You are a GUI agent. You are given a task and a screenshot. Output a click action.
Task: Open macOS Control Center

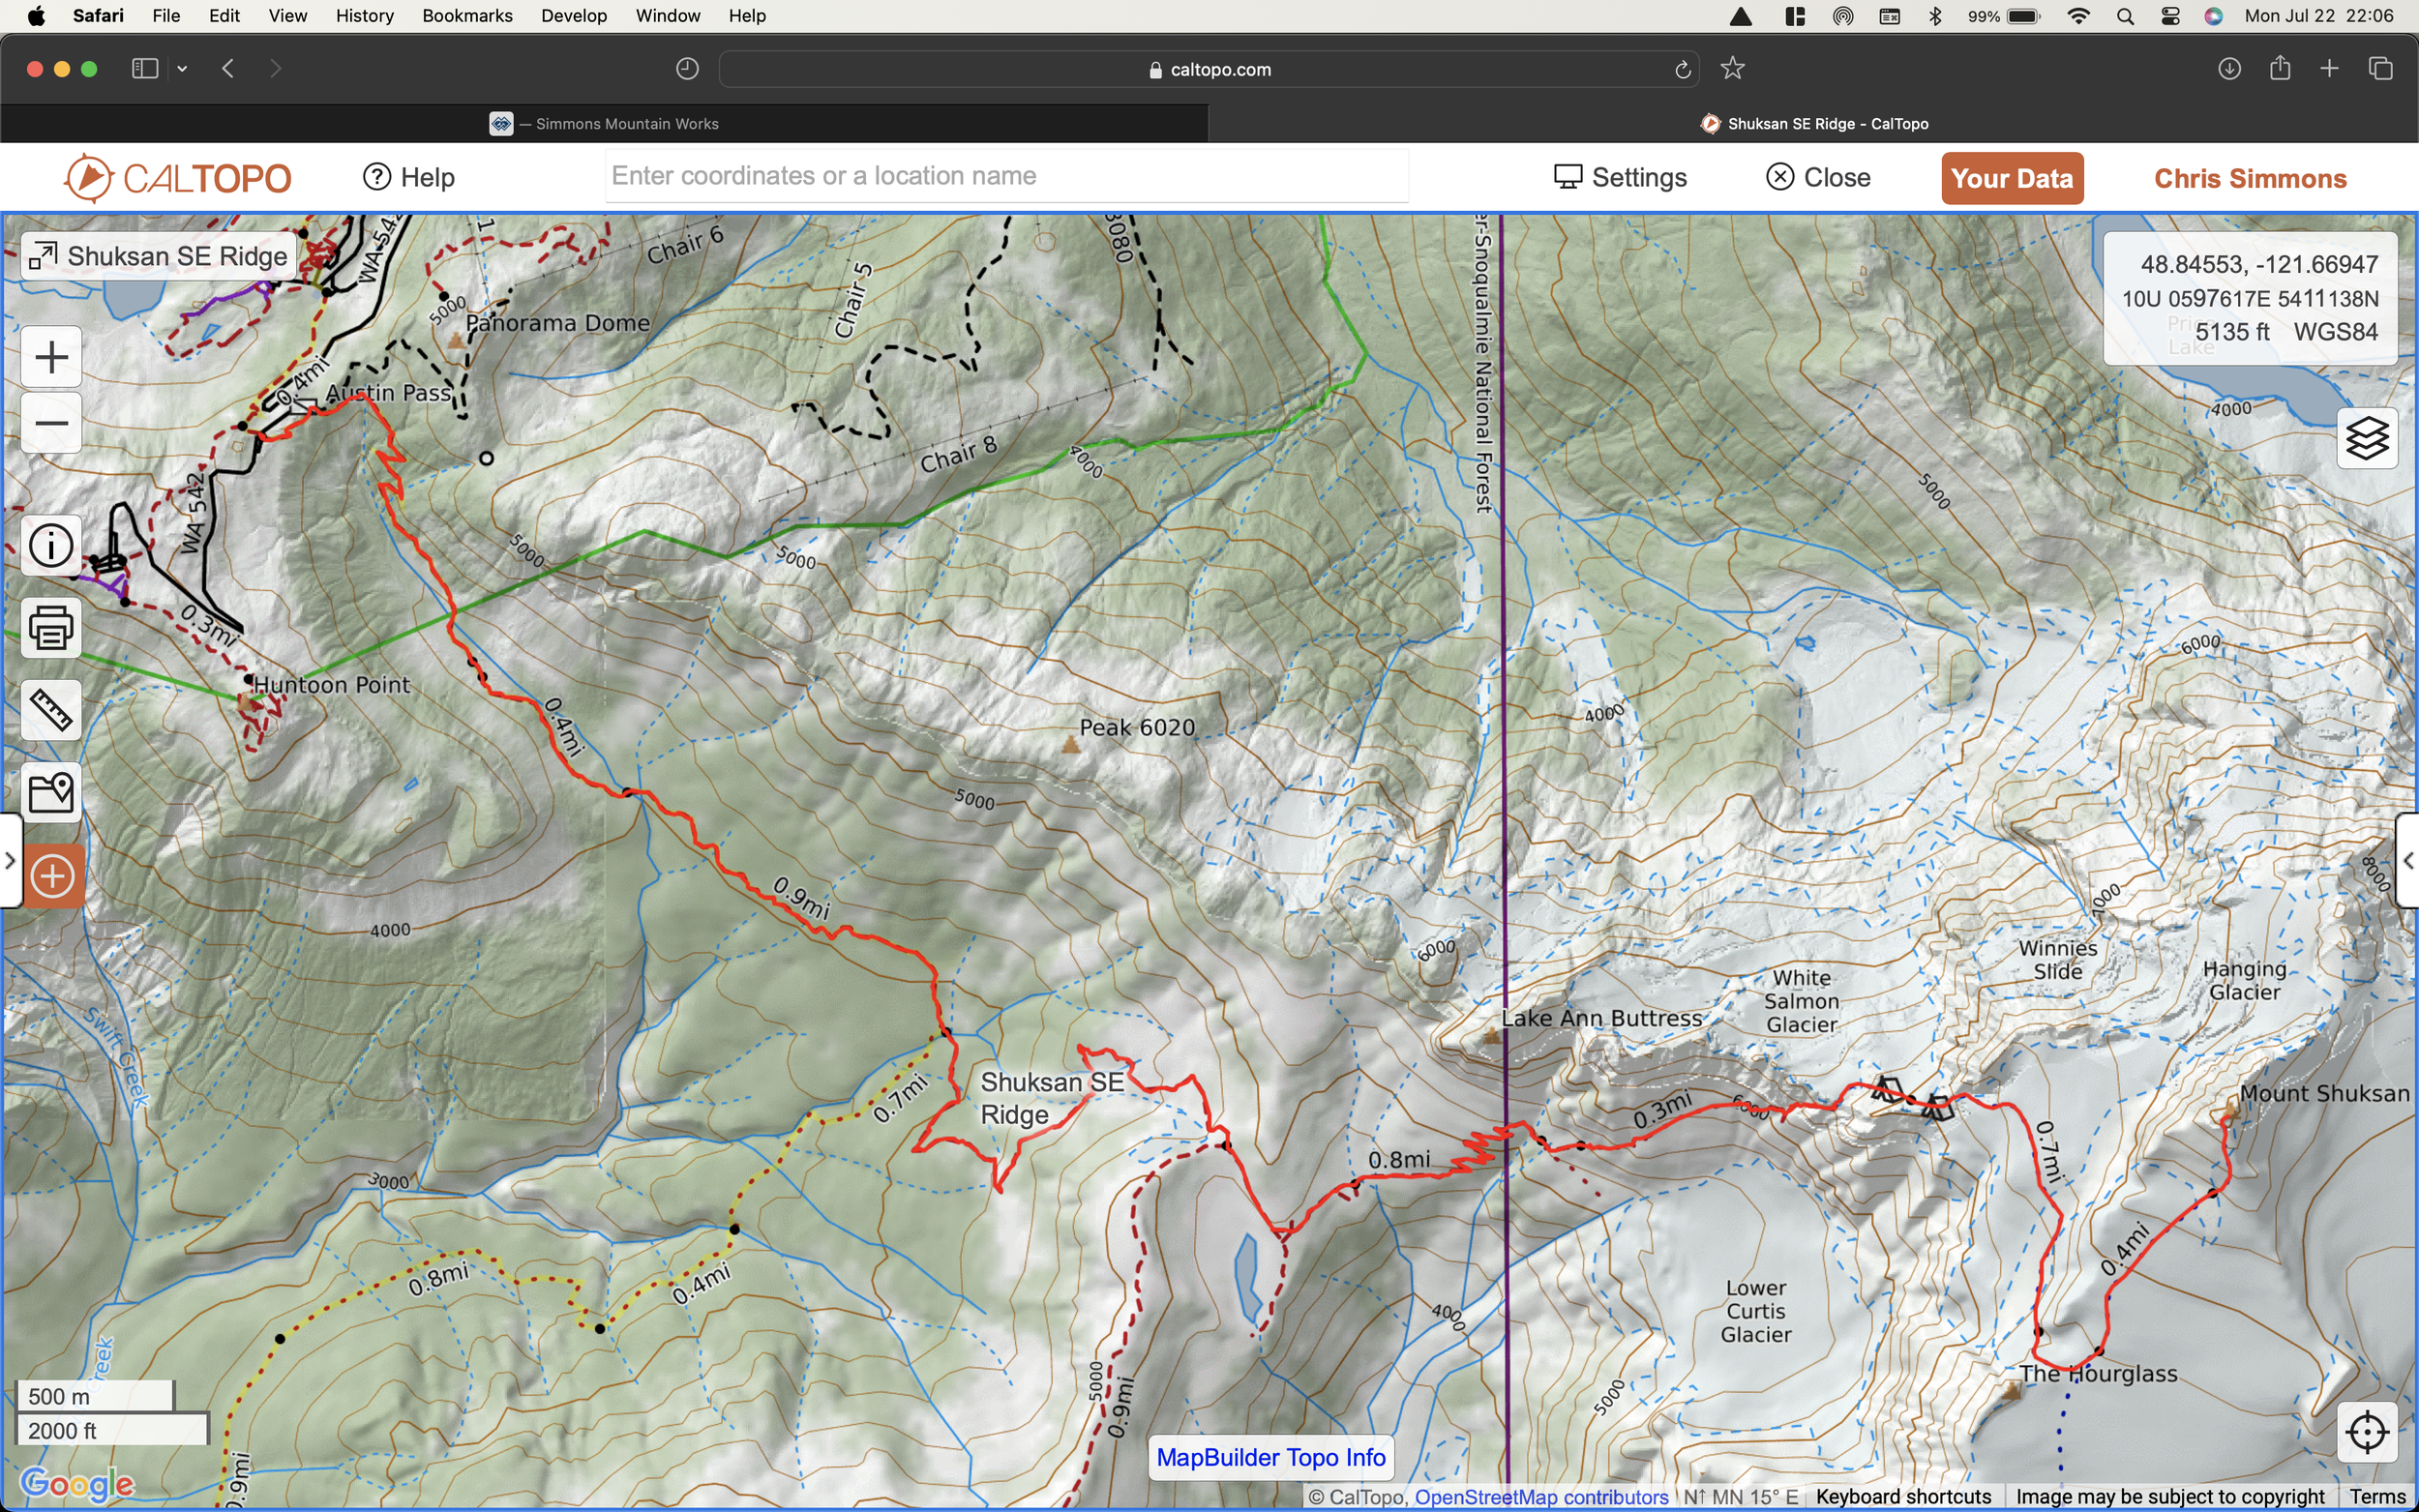[2170, 16]
